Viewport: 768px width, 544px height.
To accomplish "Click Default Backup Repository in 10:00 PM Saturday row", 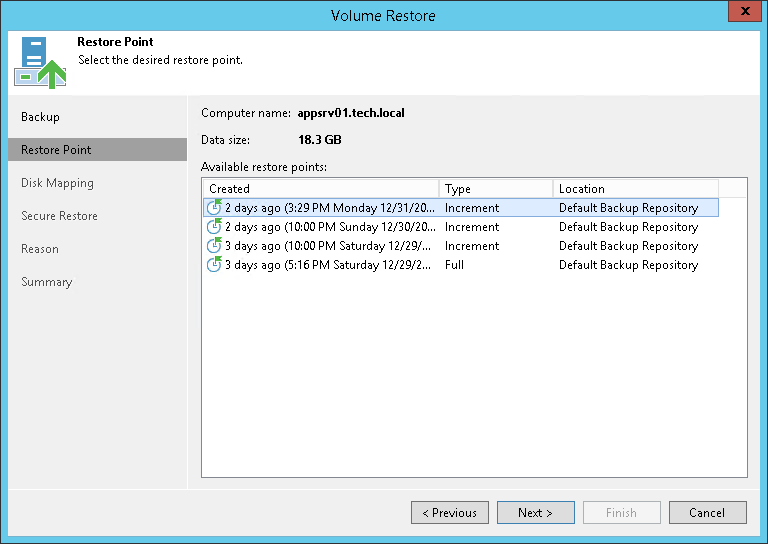I will click(628, 246).
